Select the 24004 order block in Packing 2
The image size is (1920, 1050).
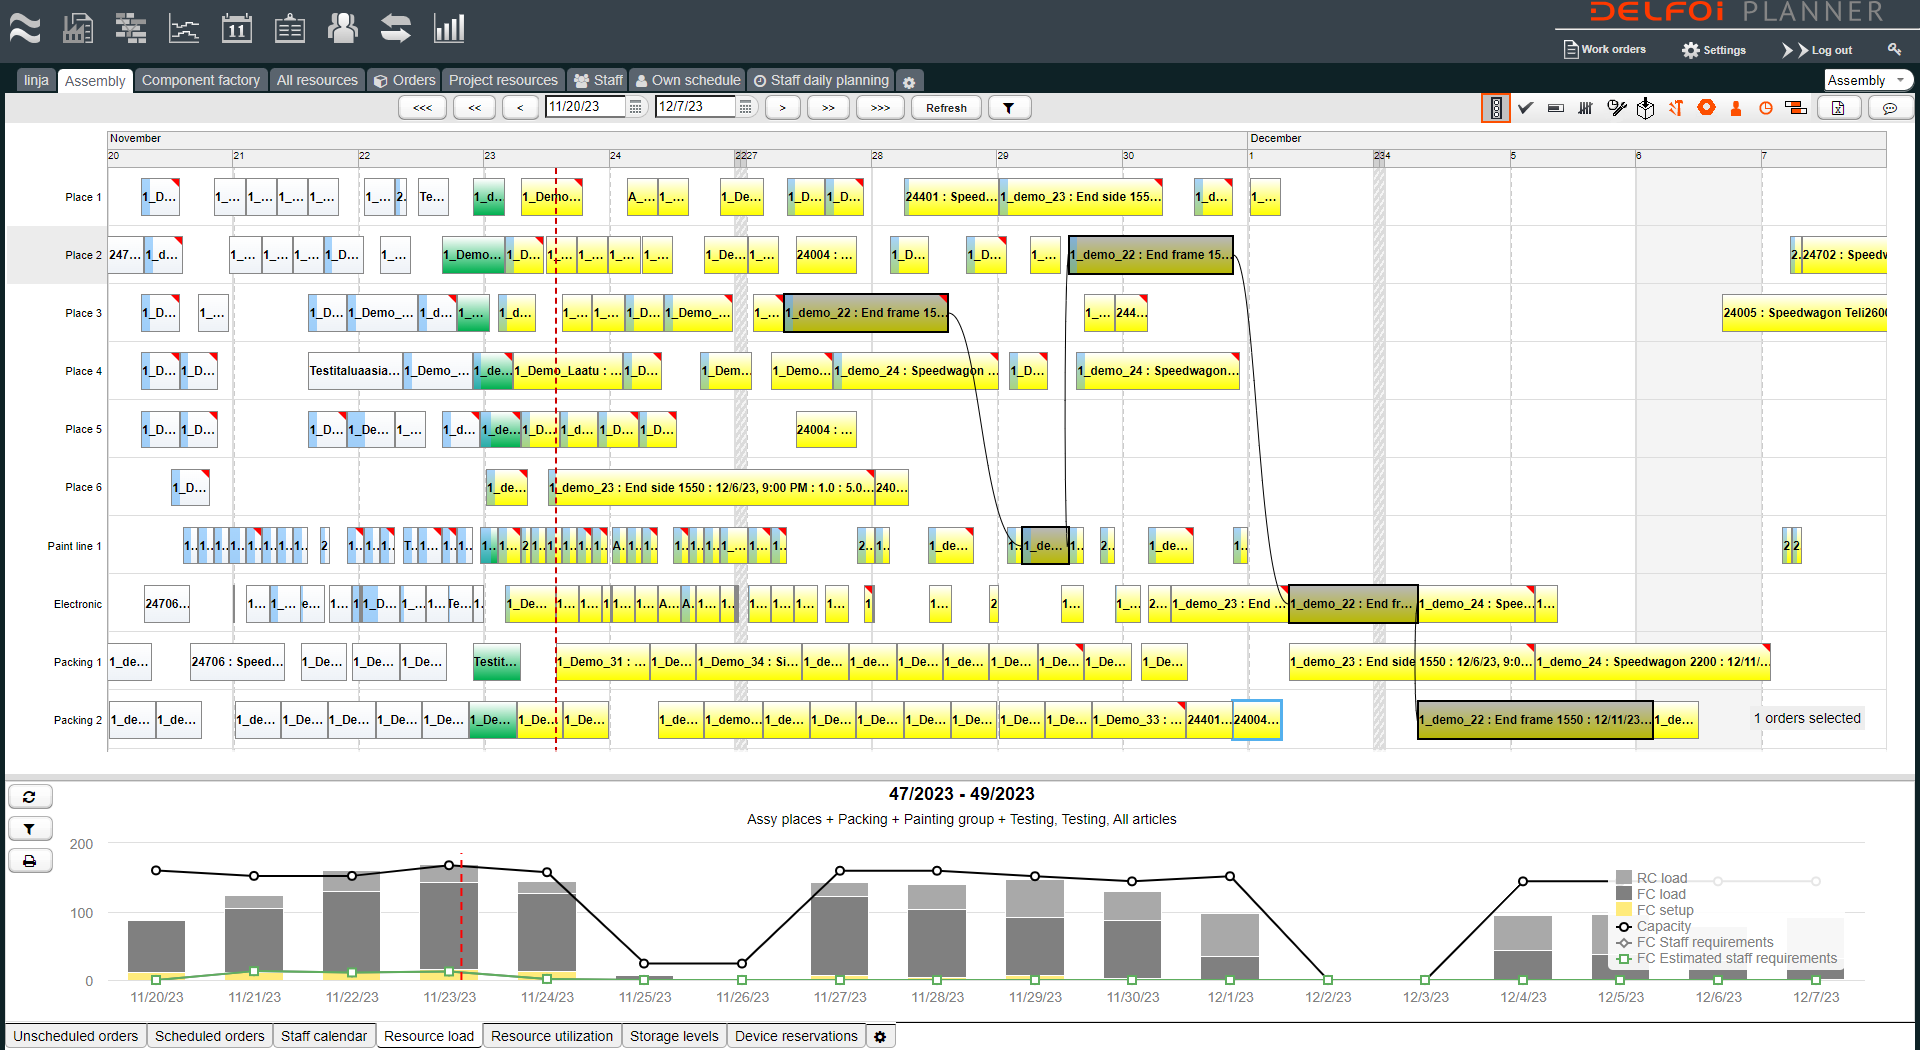[x=1256, y=720]
